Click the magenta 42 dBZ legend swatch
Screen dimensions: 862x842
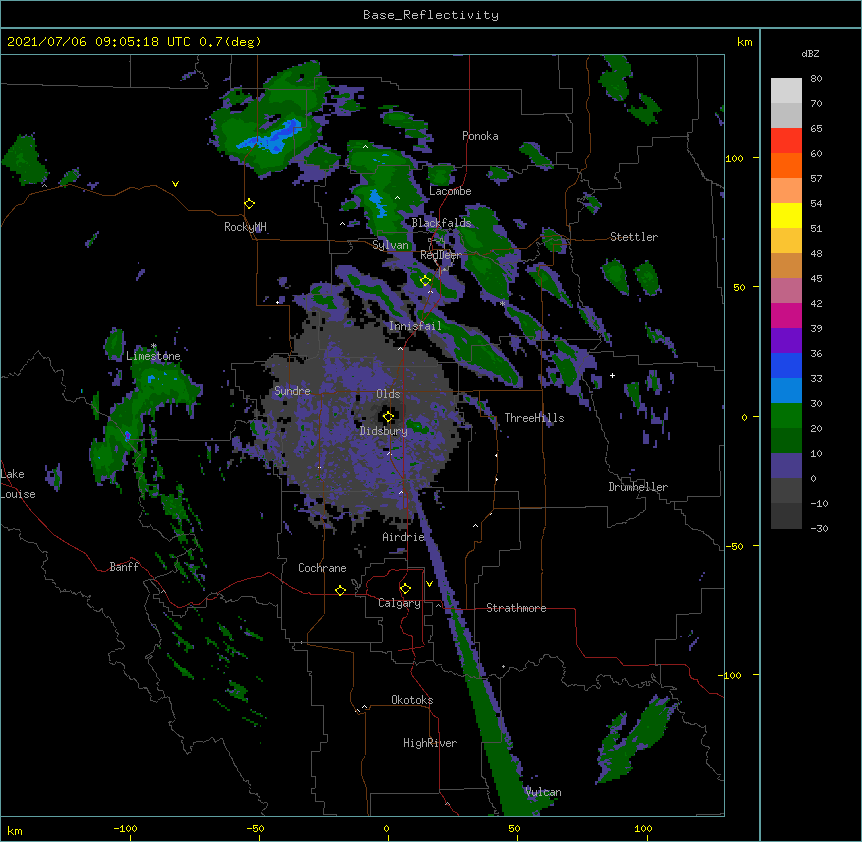(786, 315)
